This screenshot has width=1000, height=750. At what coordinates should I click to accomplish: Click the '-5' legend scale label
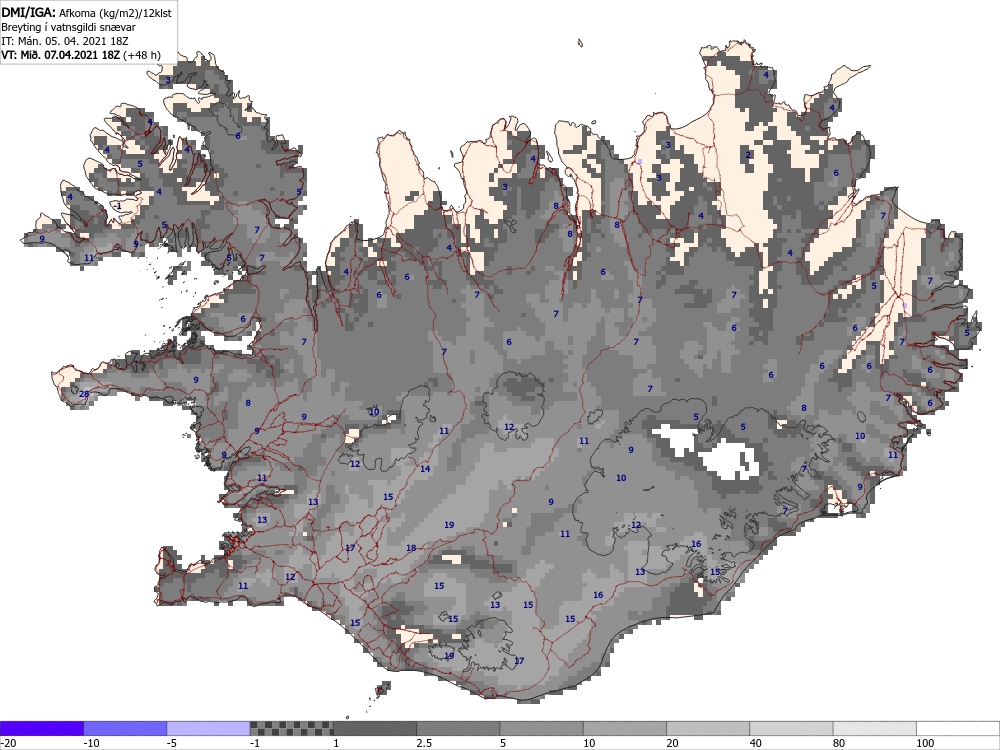[172, 743]
